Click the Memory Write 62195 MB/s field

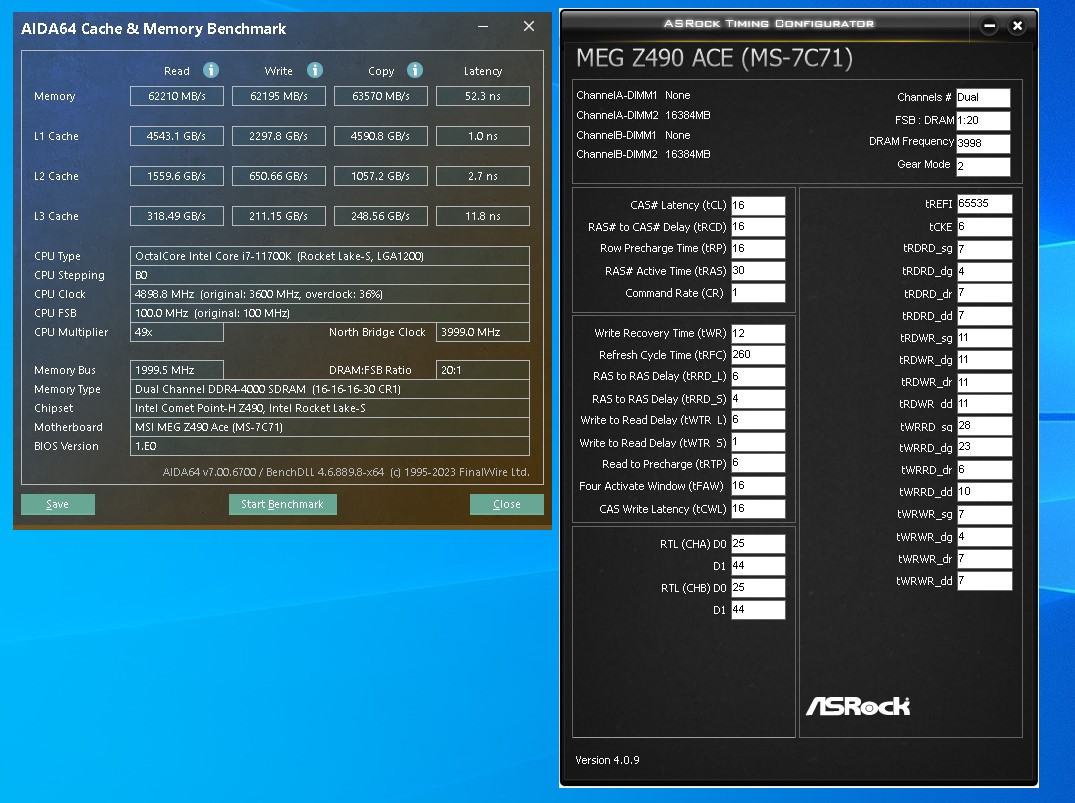(x=279, y=96)
